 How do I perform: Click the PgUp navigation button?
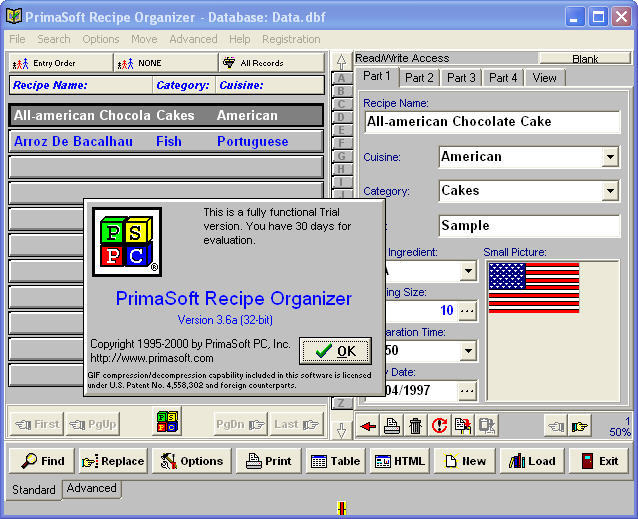pos(93,424)
